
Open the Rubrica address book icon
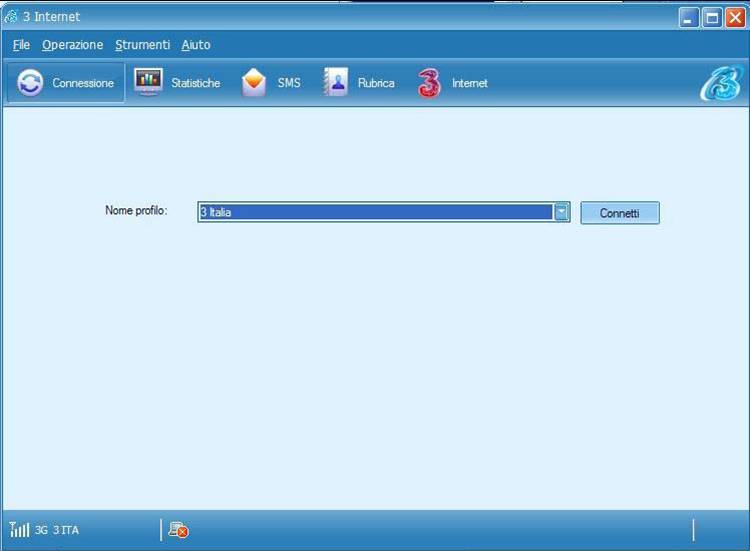pyautogui.click(x=335, y=83)
